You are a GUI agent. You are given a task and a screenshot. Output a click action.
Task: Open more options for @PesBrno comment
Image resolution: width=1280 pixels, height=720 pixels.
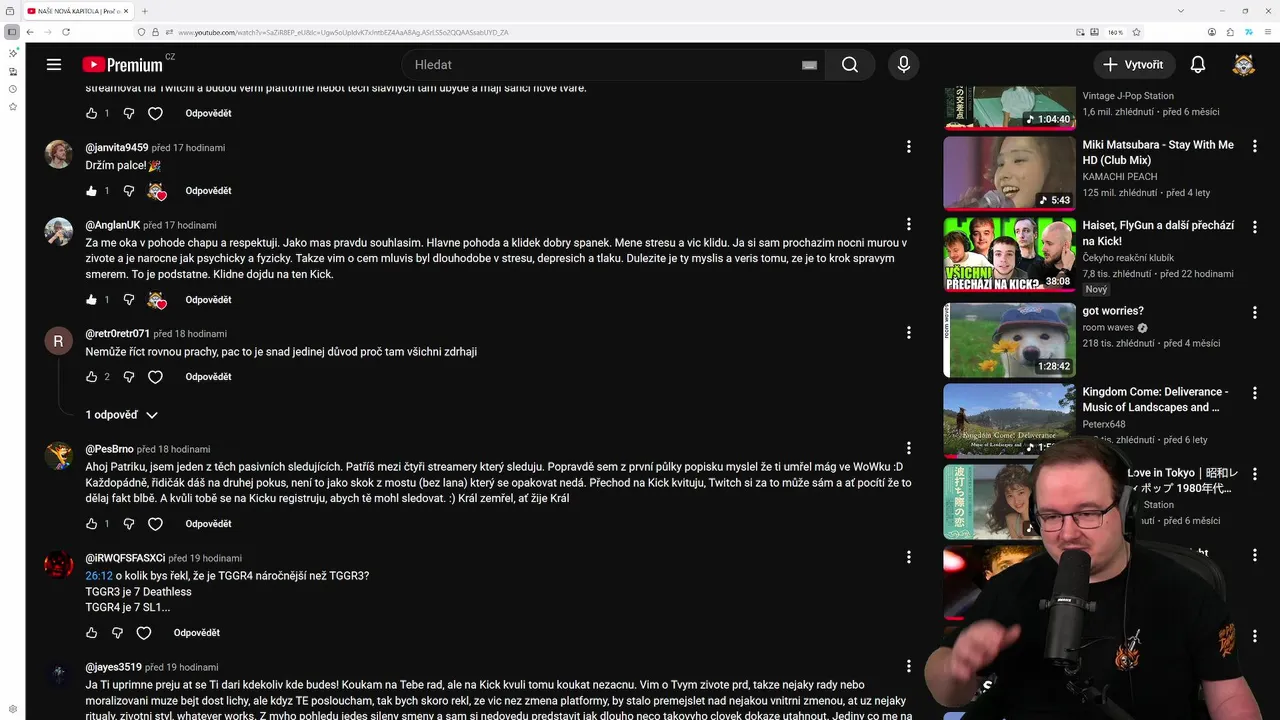coord(909,448)
